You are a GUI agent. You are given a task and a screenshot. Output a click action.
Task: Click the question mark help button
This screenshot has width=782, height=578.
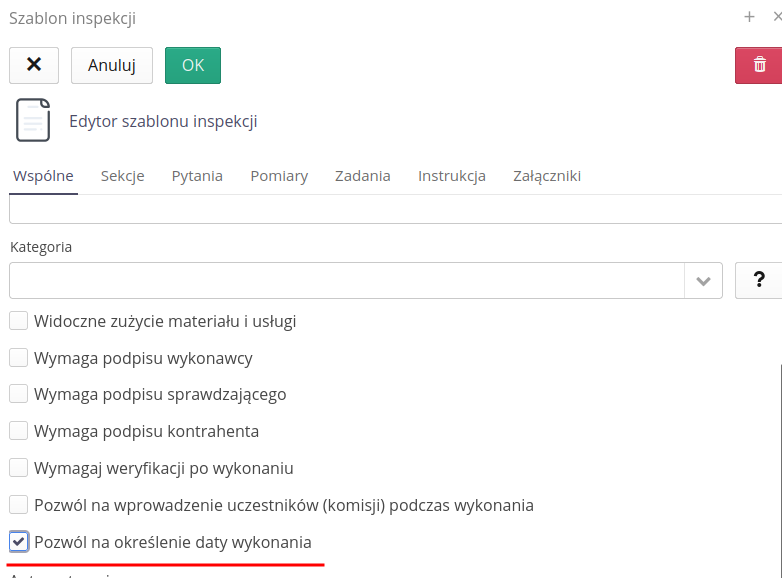[758, 281]
